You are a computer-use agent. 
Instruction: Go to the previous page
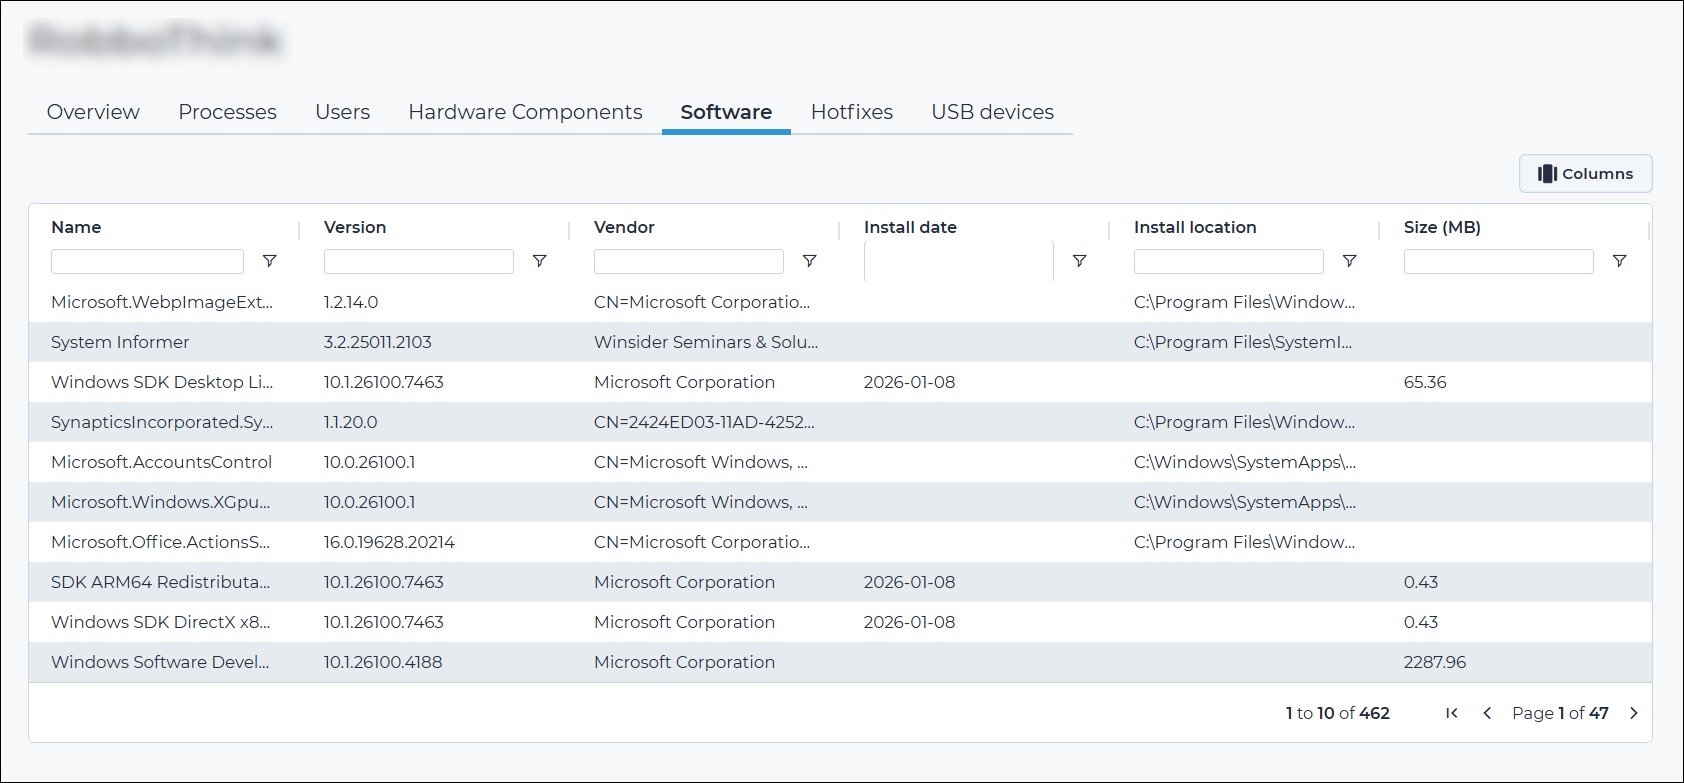point(1487,713)
